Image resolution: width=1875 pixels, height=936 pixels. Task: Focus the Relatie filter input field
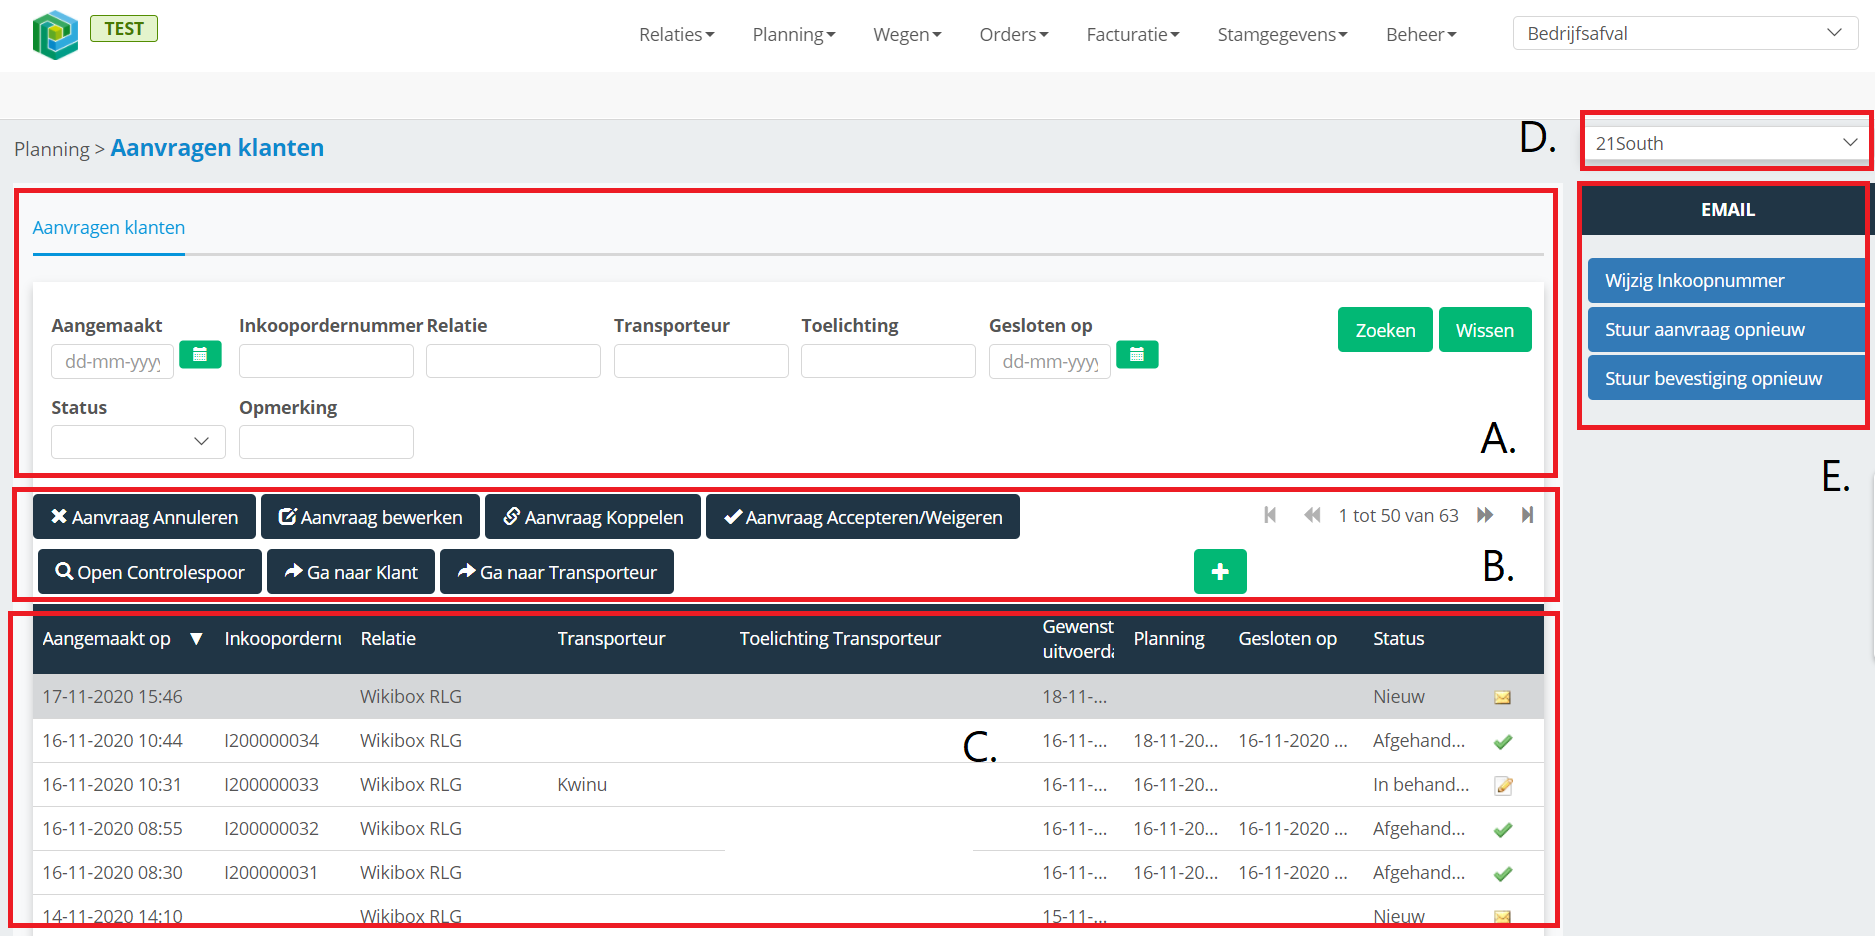click(x=513, y=361)
